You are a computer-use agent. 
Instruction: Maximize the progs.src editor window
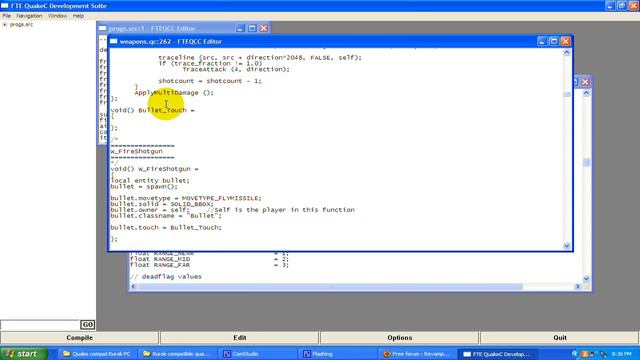click(252, 28)
